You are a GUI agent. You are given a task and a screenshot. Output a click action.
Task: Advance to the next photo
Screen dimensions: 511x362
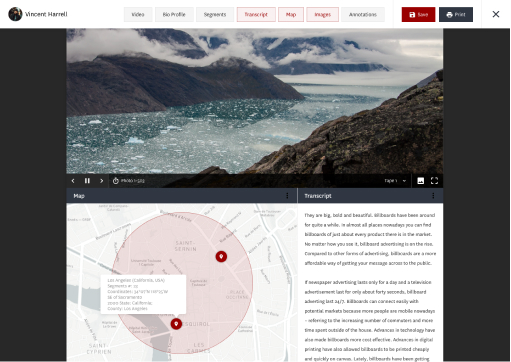(101, 181)
